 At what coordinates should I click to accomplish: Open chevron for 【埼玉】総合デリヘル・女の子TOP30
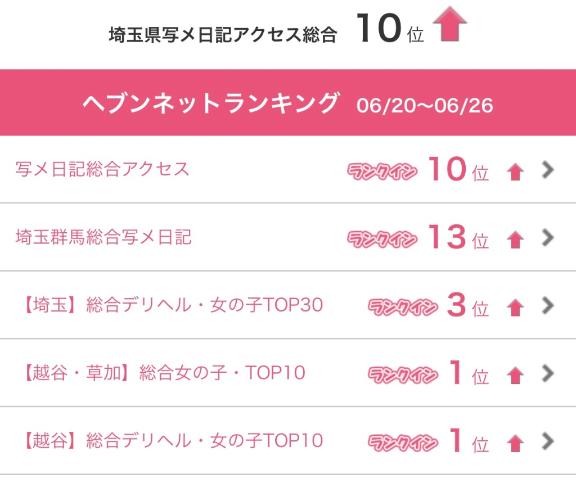pos(548,305)
